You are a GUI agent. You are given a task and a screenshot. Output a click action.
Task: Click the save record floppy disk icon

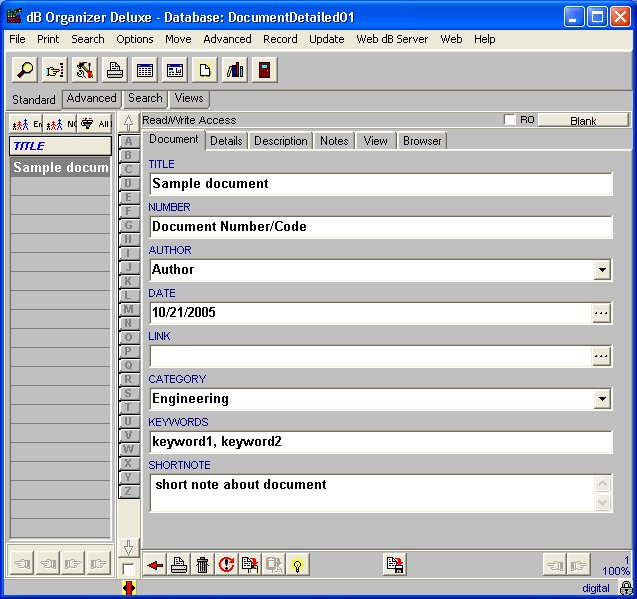pyautogui.click(x=395, y=564)
